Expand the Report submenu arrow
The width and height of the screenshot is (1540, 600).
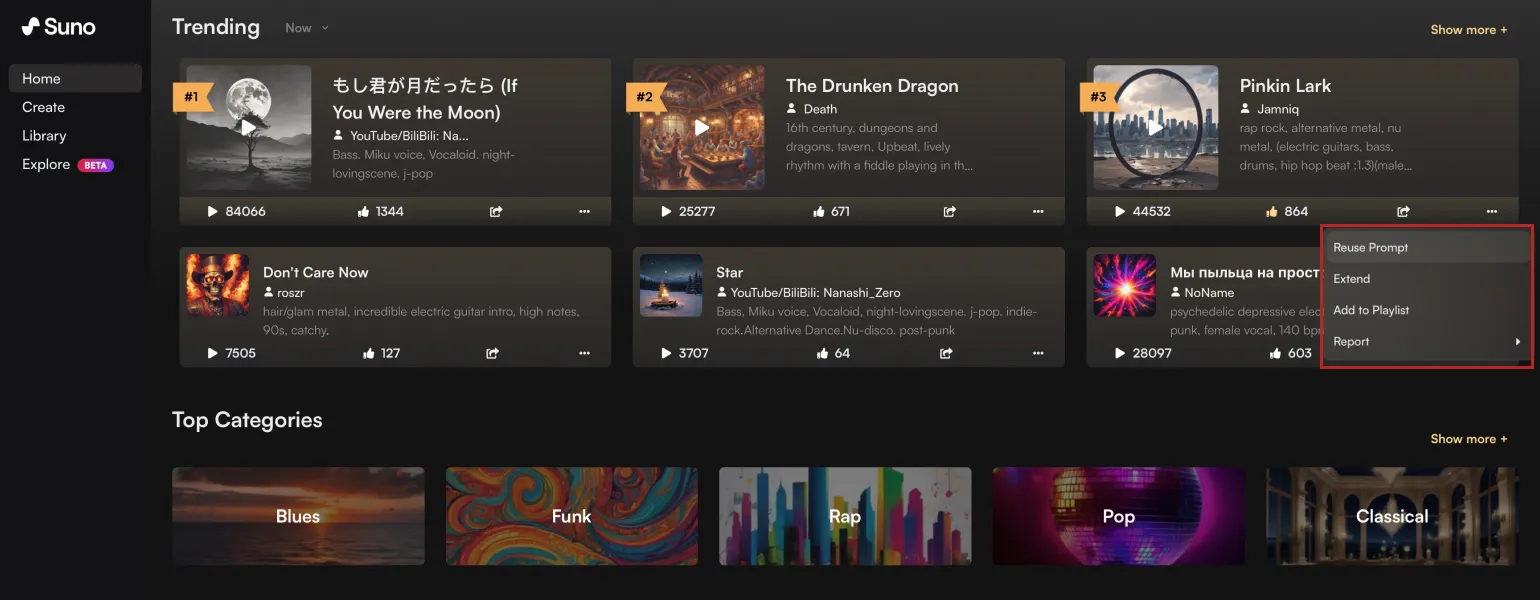coord(1517,342)
